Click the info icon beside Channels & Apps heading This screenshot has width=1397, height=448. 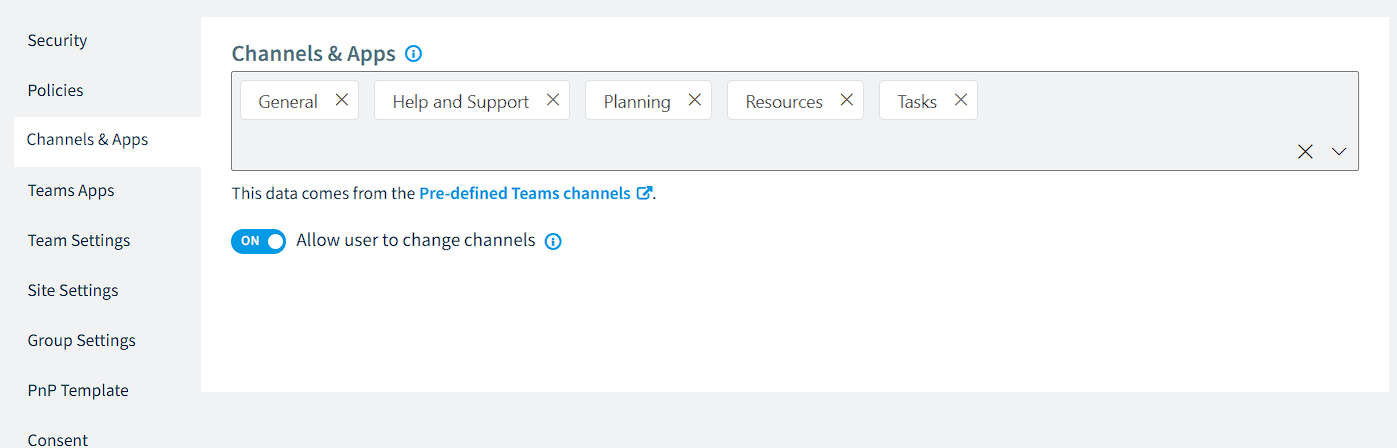click(414, 54)
